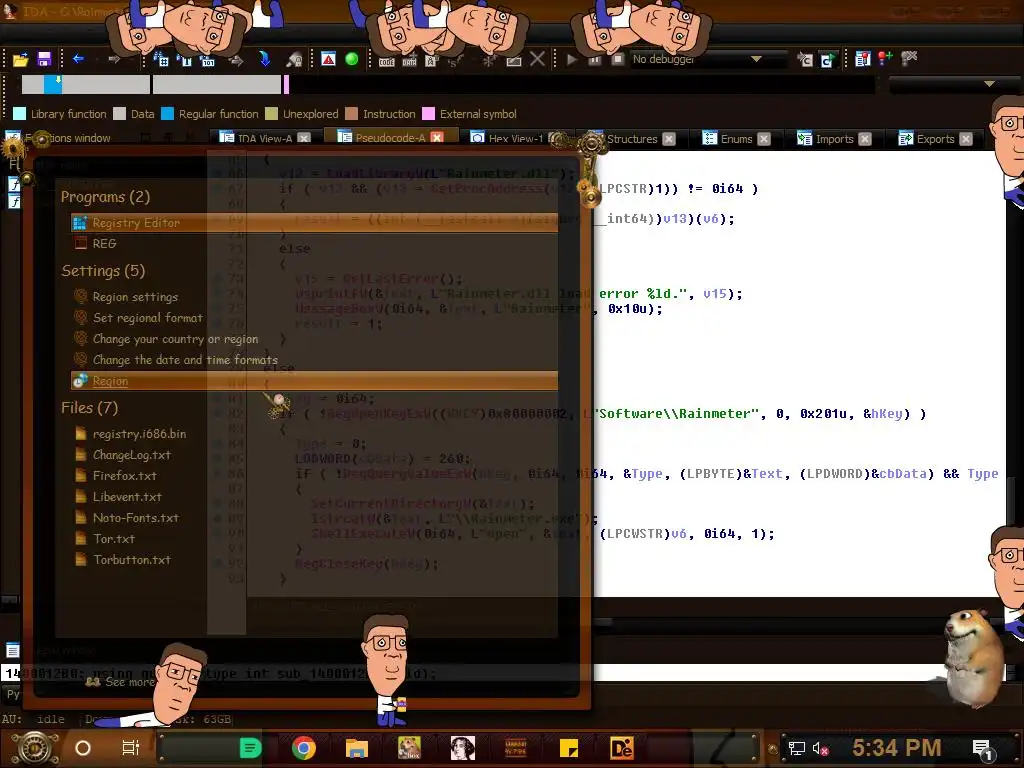Click the red warning triangle icon
The height and width of the screenshot is (768, 1024).
tap(328, 59)
